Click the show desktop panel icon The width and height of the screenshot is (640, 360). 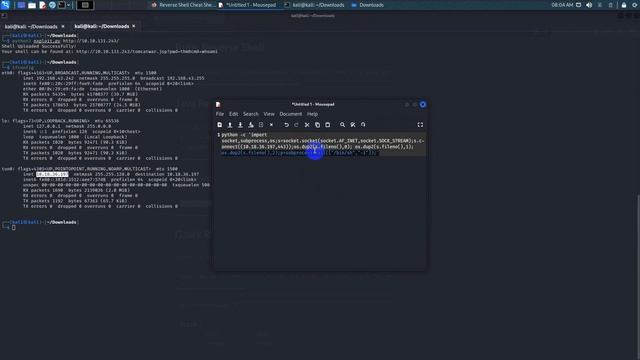pos(21,5)
